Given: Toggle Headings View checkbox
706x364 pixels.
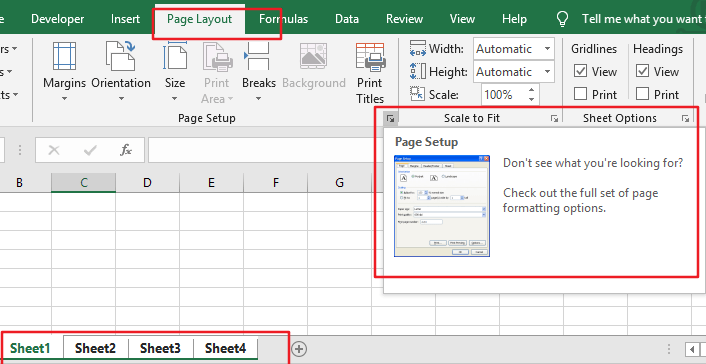Looking at the screenshot, I should pos(643,71).
